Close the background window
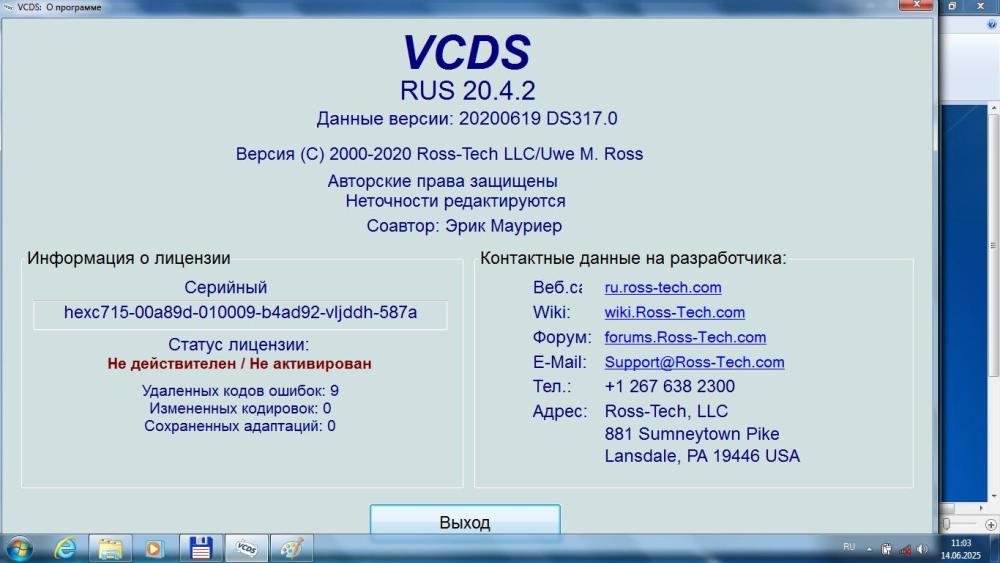1000x563 pixels. 981,6
